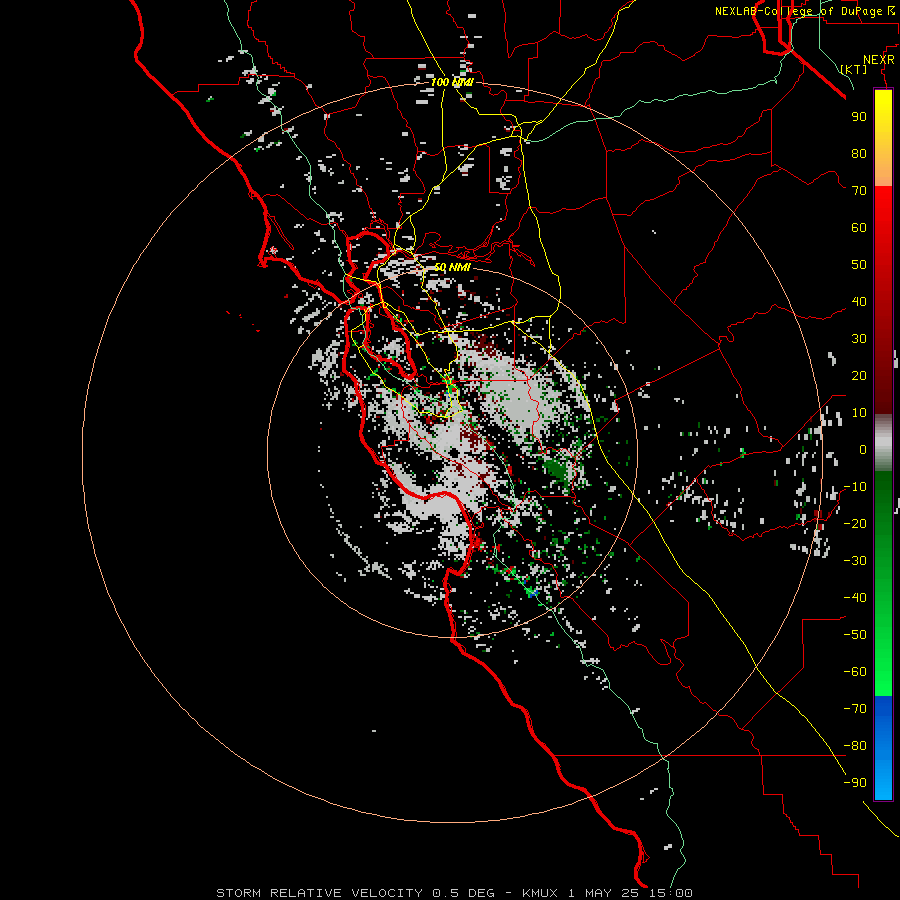Click the positive 10 scale label

click(x=859, y=413)
